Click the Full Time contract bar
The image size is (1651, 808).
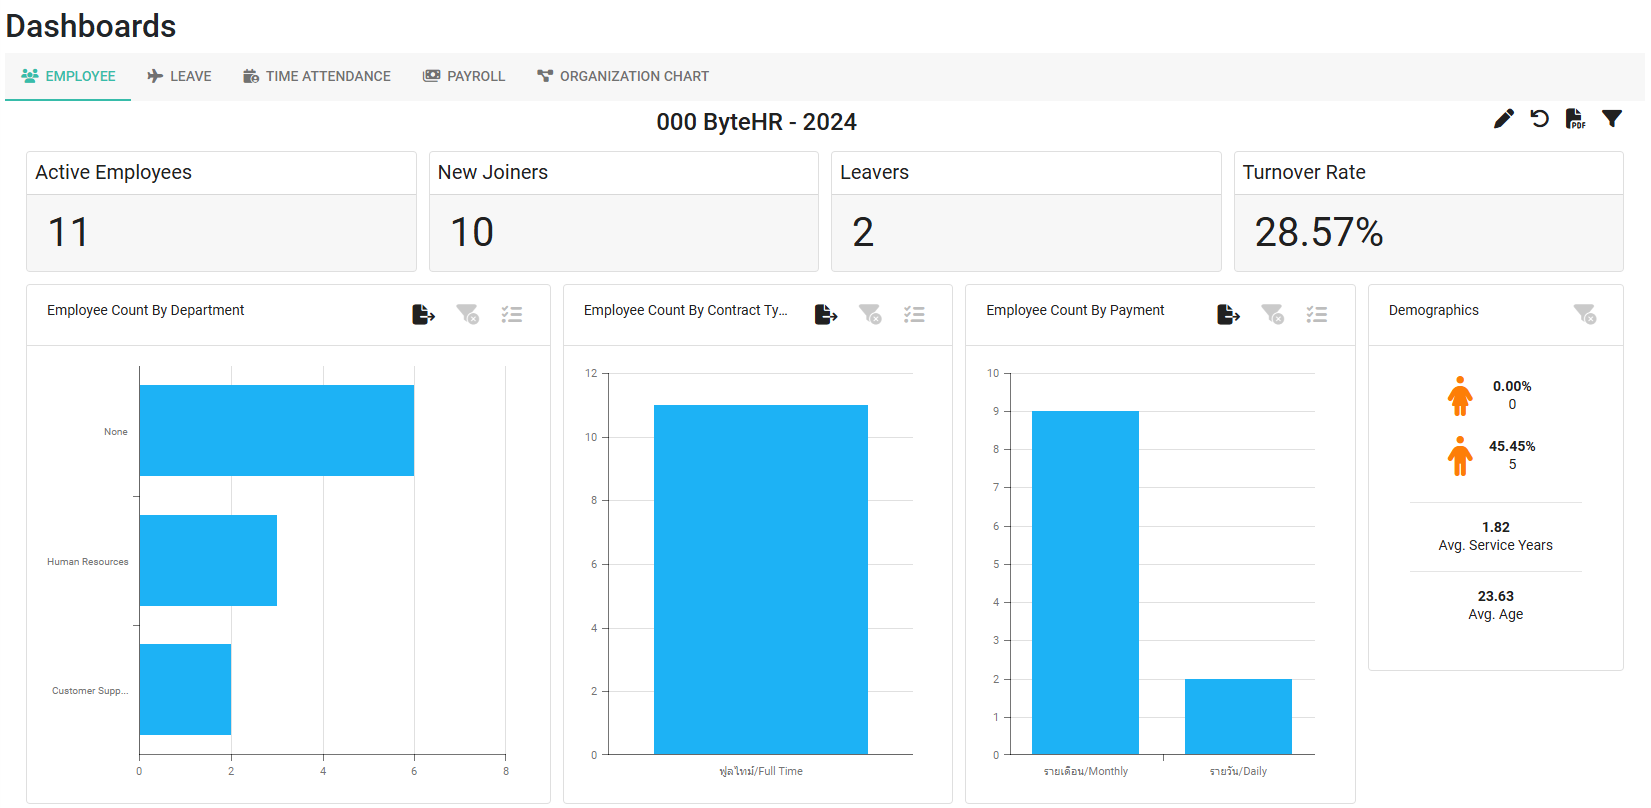761,579
